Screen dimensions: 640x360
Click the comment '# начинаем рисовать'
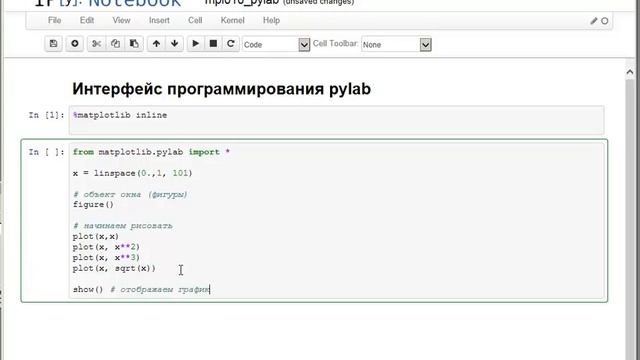coord(123,226)
